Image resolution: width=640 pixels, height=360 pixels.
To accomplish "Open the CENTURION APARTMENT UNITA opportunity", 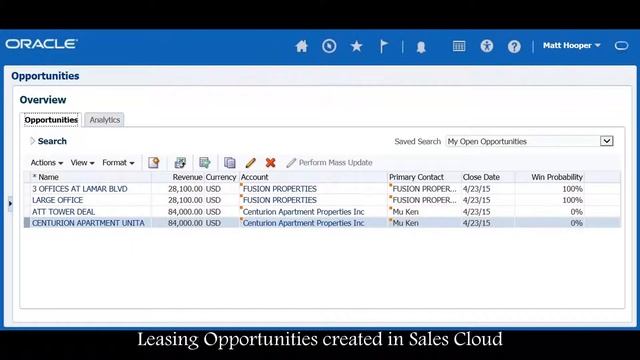I will (x=88, y=223).
